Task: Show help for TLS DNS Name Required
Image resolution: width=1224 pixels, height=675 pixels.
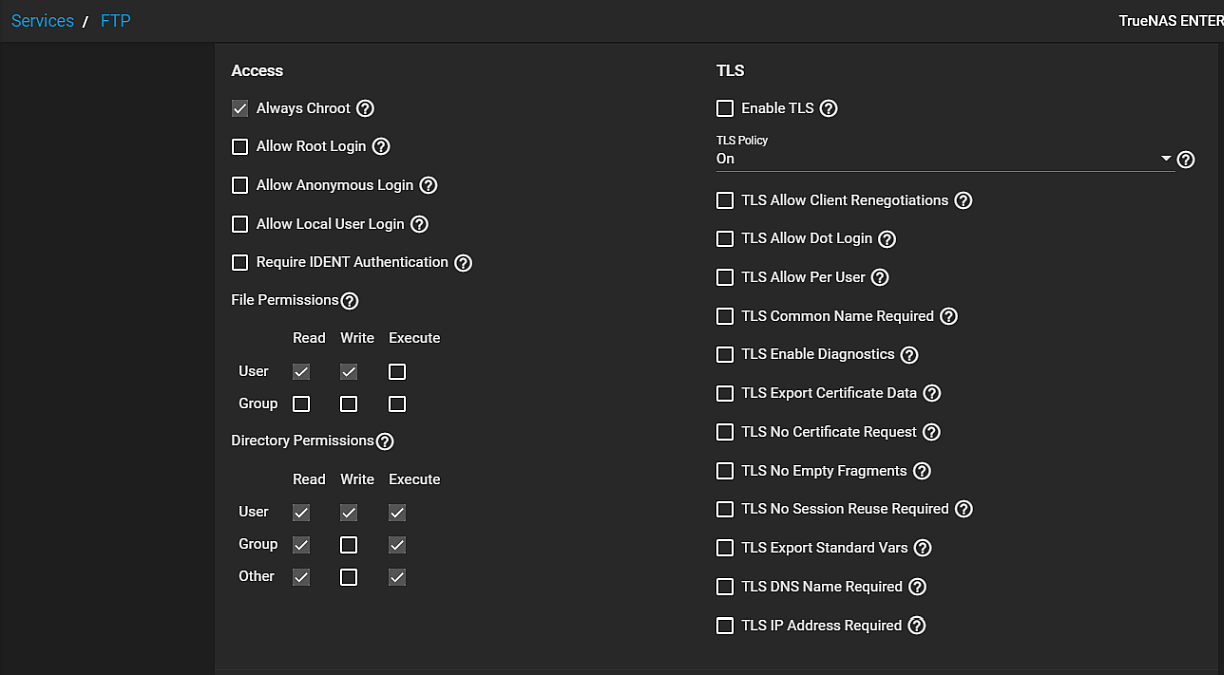Action: (917, 587)
